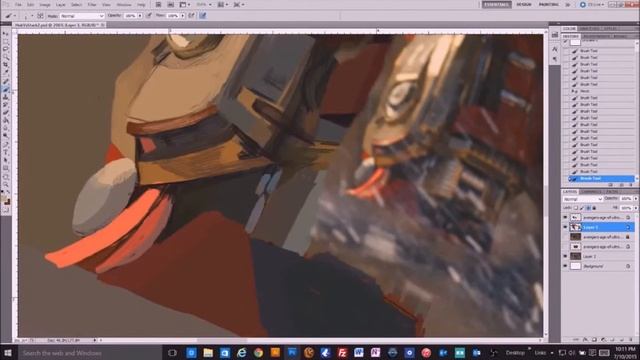Switch to Painting workspace

pos(549,4)
